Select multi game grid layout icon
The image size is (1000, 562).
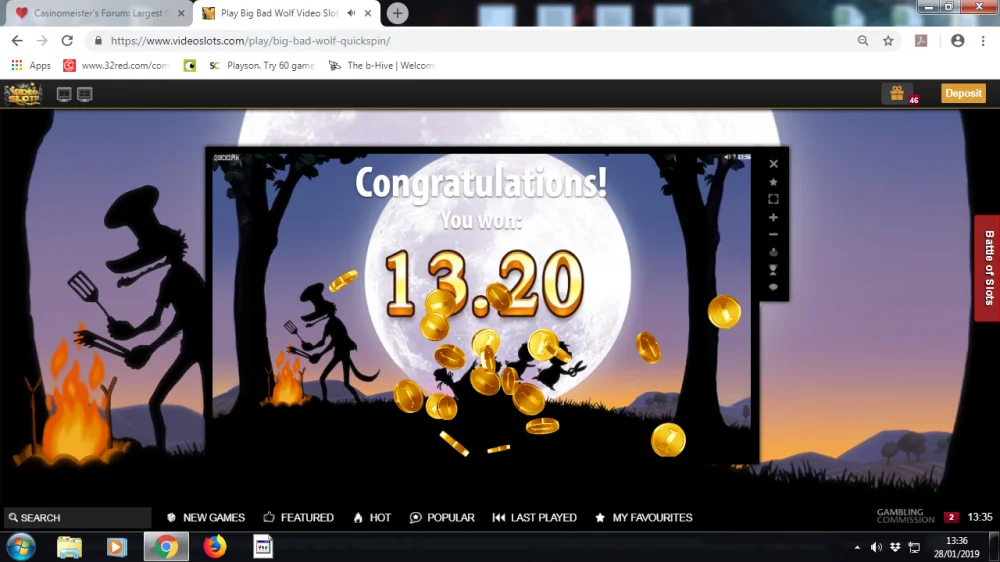[x=85, y=94]
